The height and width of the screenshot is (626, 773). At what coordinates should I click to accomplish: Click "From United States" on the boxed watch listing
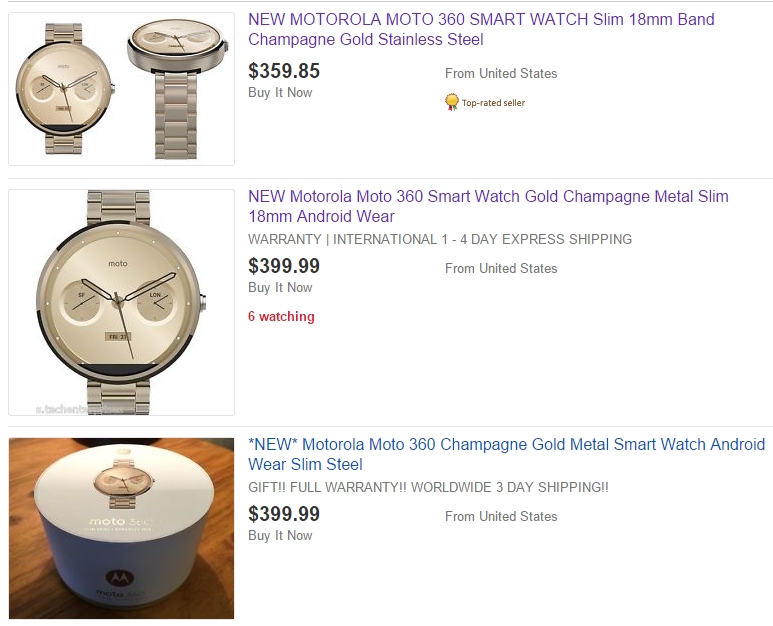501,517
